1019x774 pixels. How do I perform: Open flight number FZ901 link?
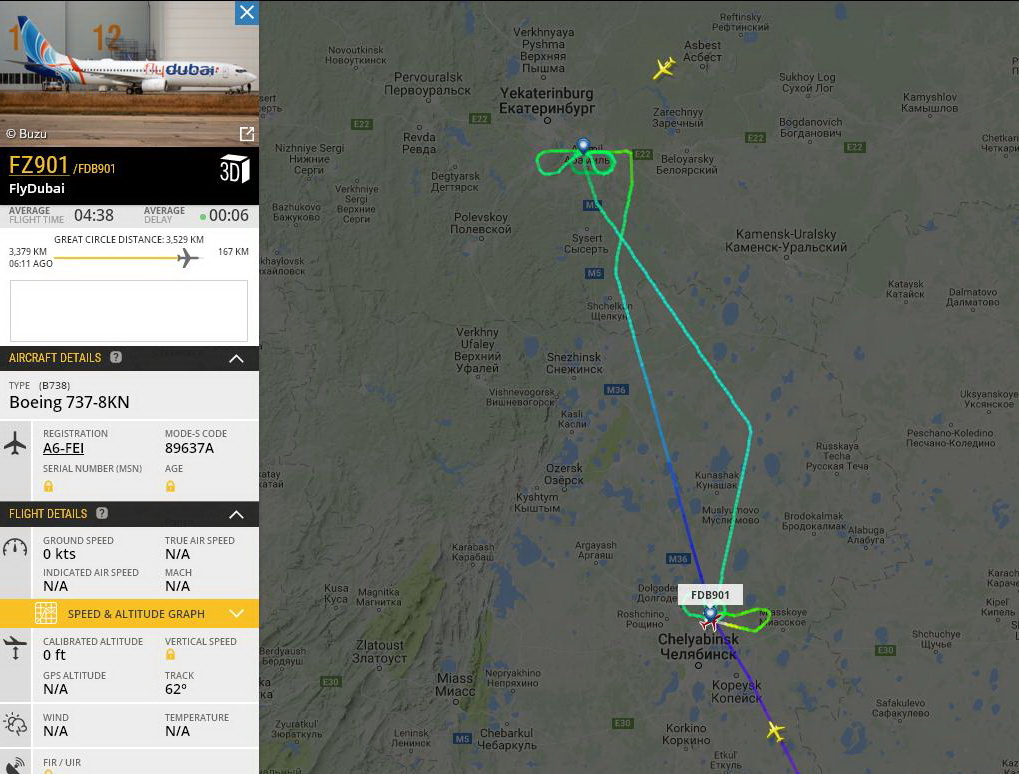(38, 165)
